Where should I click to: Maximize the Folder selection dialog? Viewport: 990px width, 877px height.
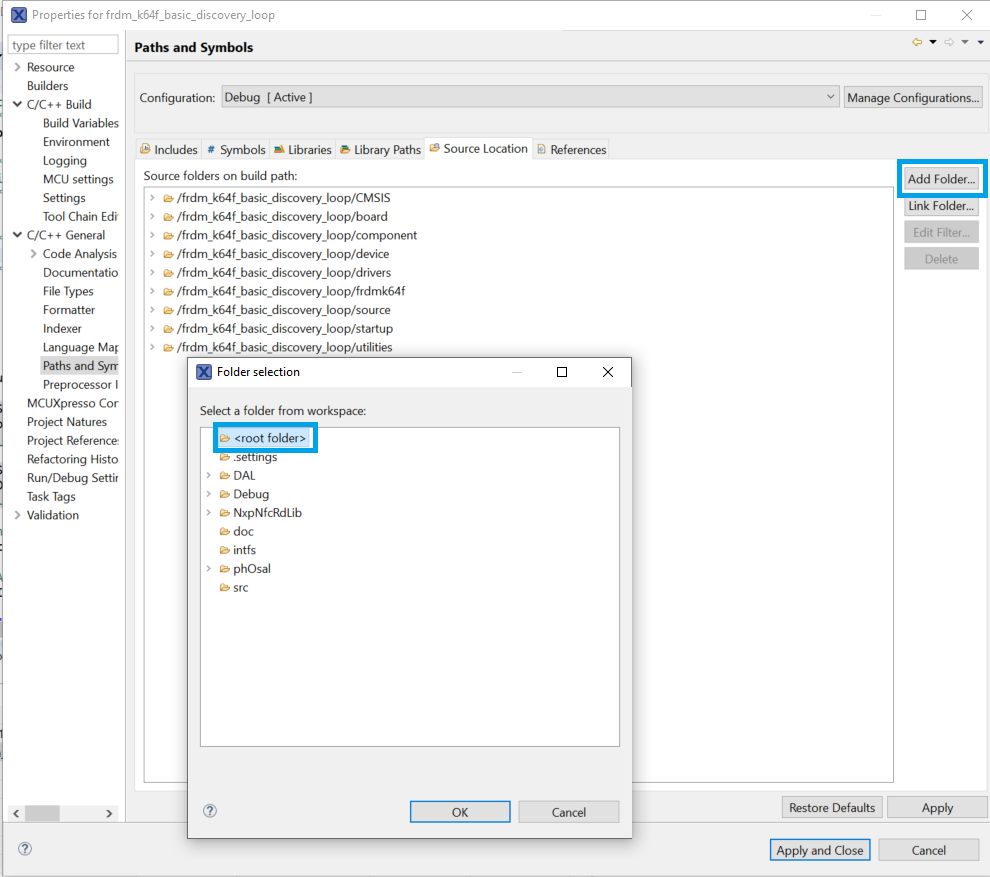click(x=562, y=372)
